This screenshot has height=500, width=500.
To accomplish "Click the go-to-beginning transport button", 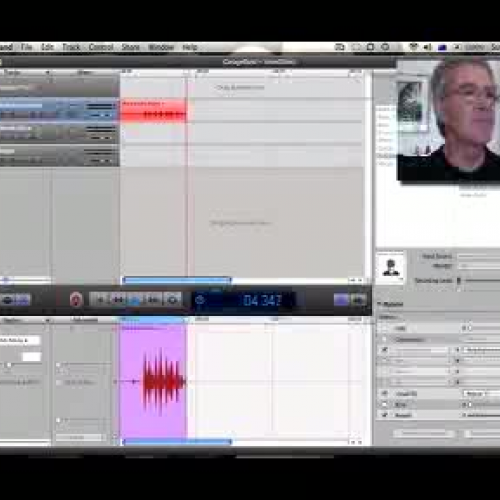I will tap(99, 300).
